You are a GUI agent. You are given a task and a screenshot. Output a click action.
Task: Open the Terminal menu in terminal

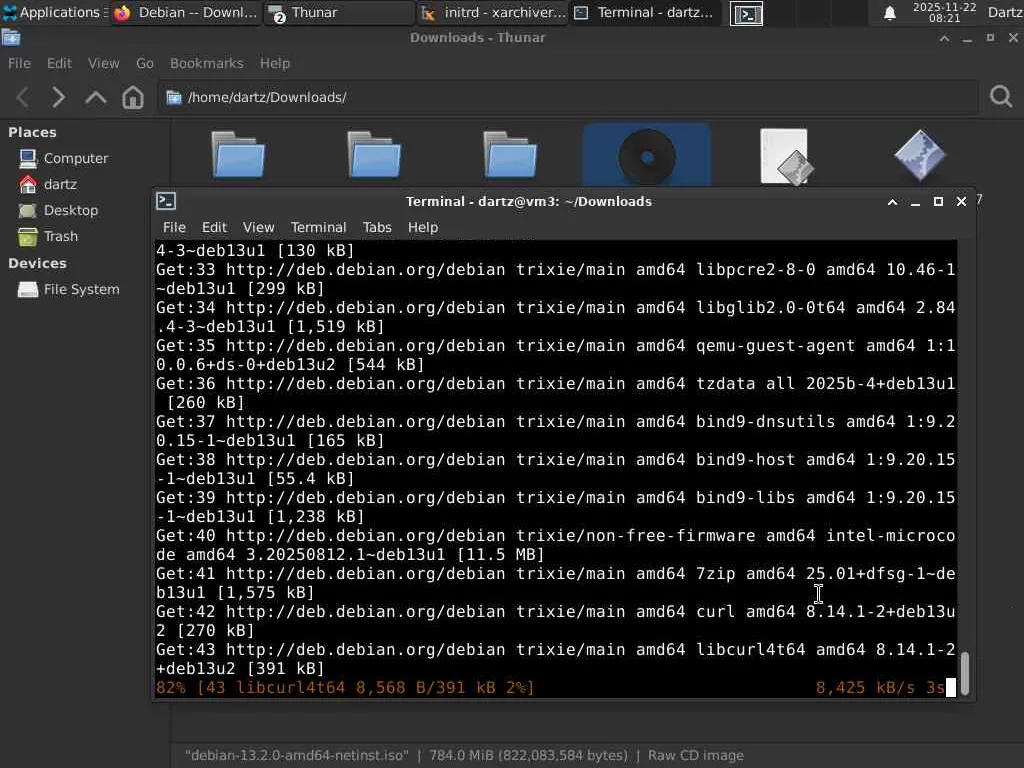pyautogui.click(x=318, y=227)
